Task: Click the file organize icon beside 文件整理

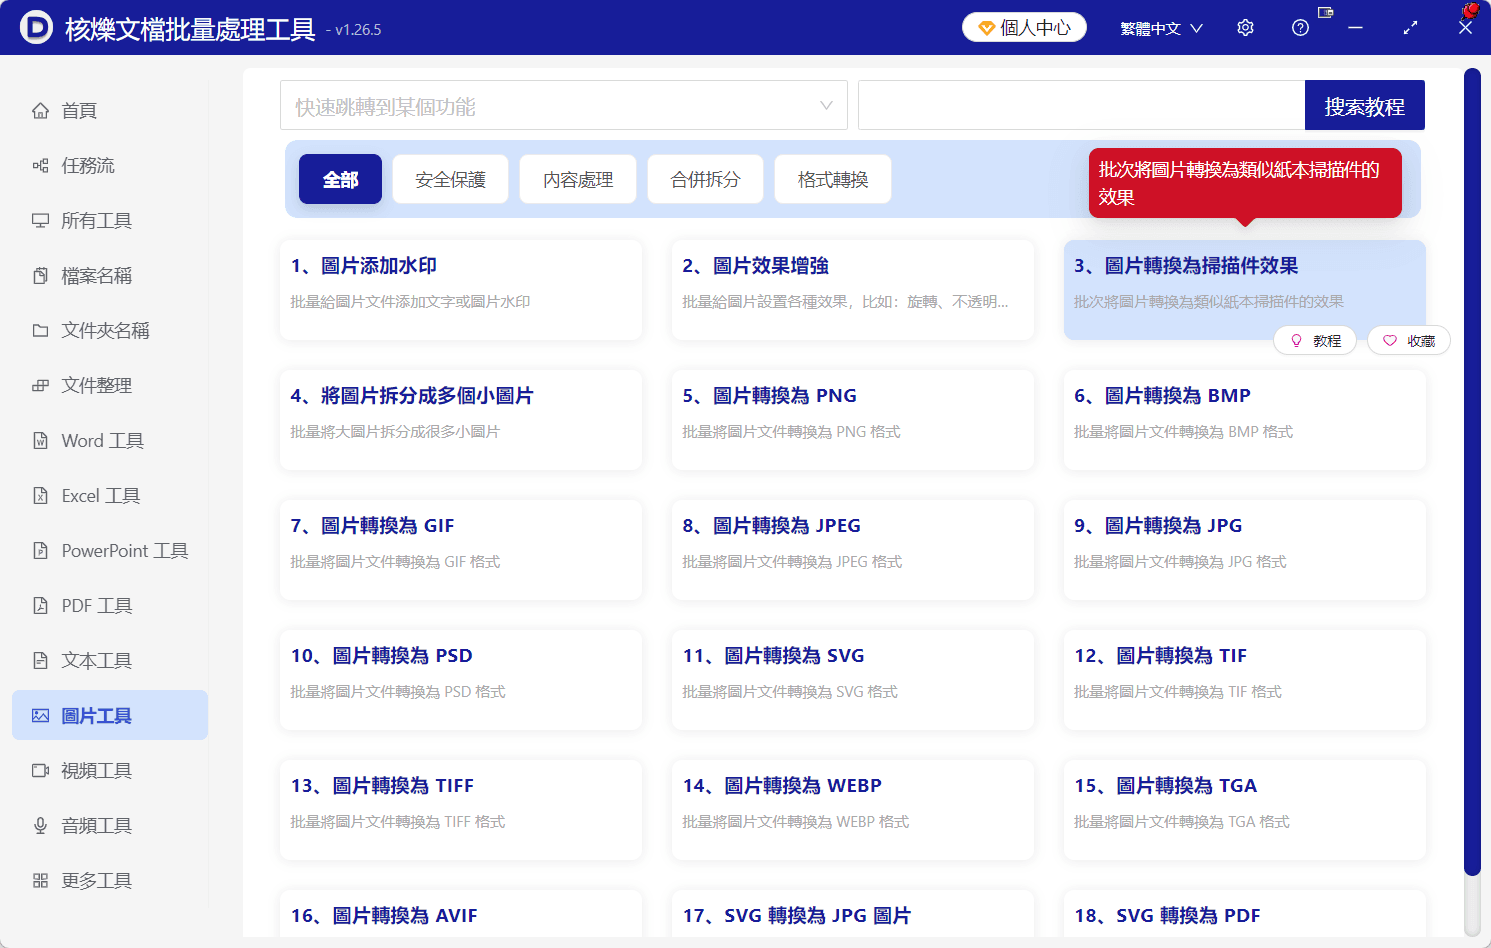Action: coord(40,386)
